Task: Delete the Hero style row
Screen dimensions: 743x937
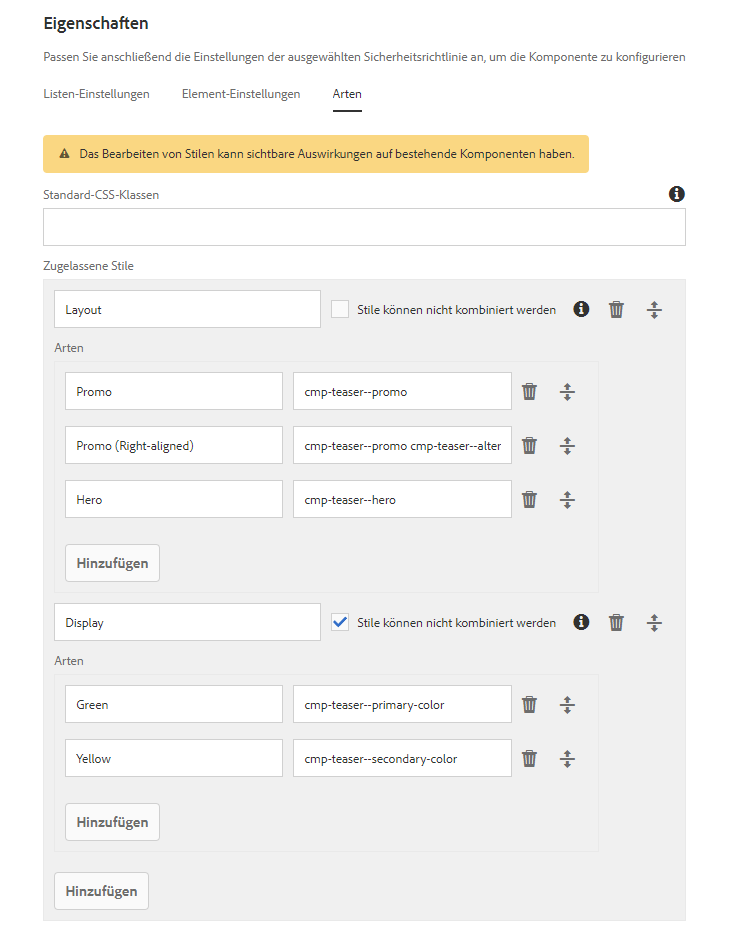Action: pyautogui.click(x=530, y=500)
